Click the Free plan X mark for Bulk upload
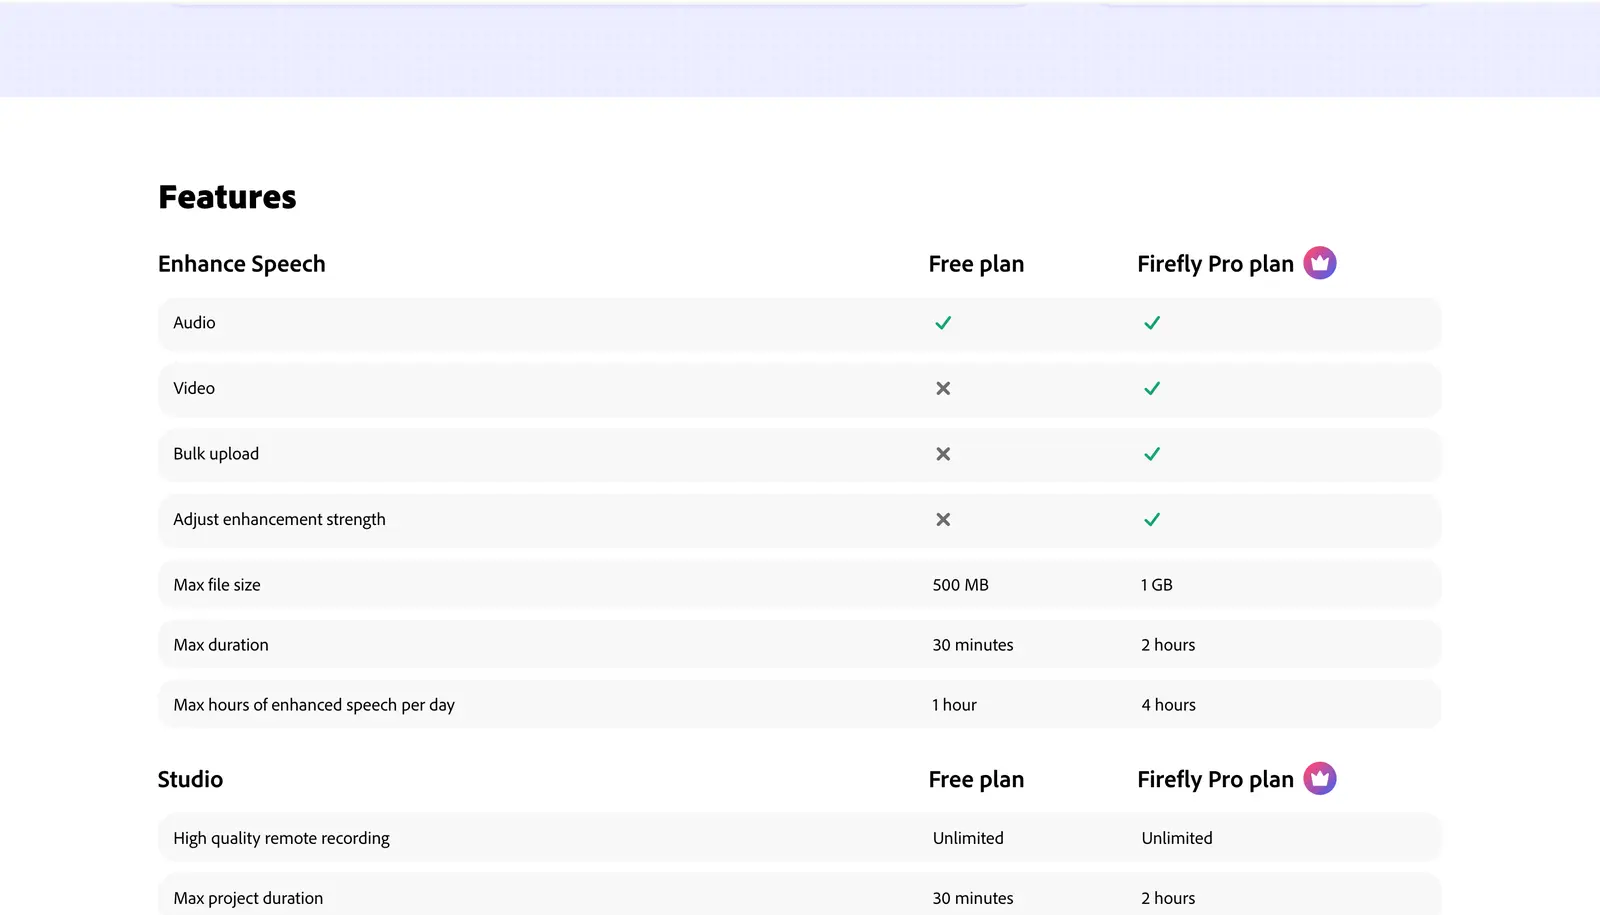Image resolution: width=1600 pixels, height=915 pixels. click(943, 454)
